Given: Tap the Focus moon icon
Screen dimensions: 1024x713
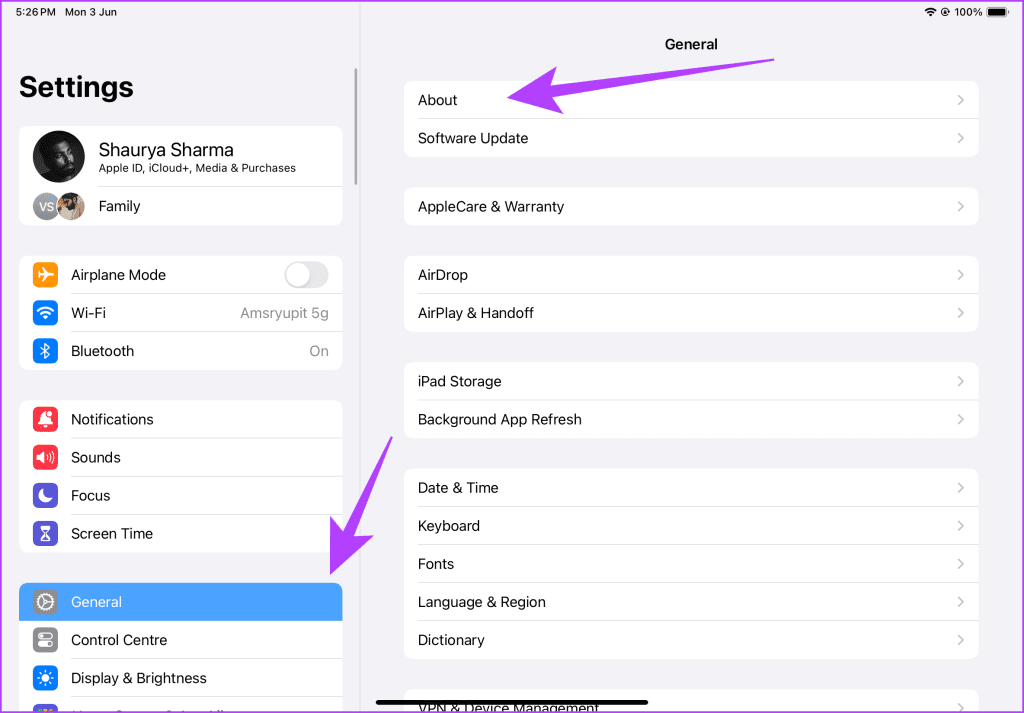Looking at the screenshot, I should point(45,495).
